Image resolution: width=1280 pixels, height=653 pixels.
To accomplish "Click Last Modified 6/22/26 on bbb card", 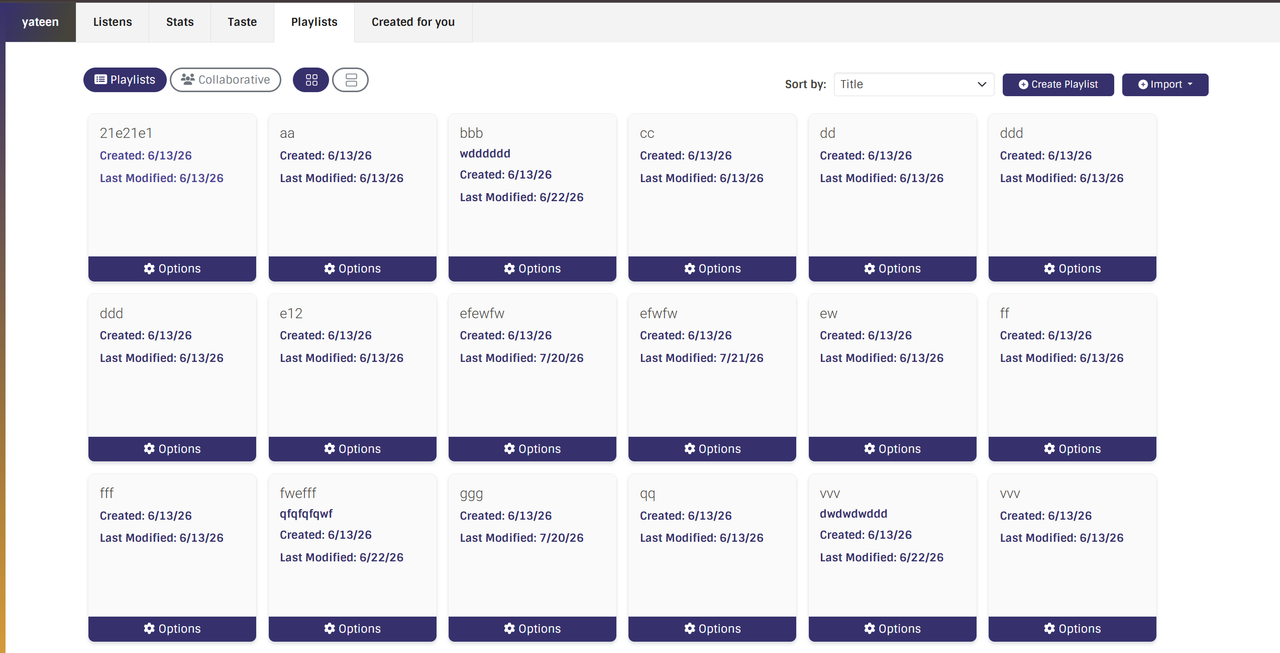I will click(522, 197).
